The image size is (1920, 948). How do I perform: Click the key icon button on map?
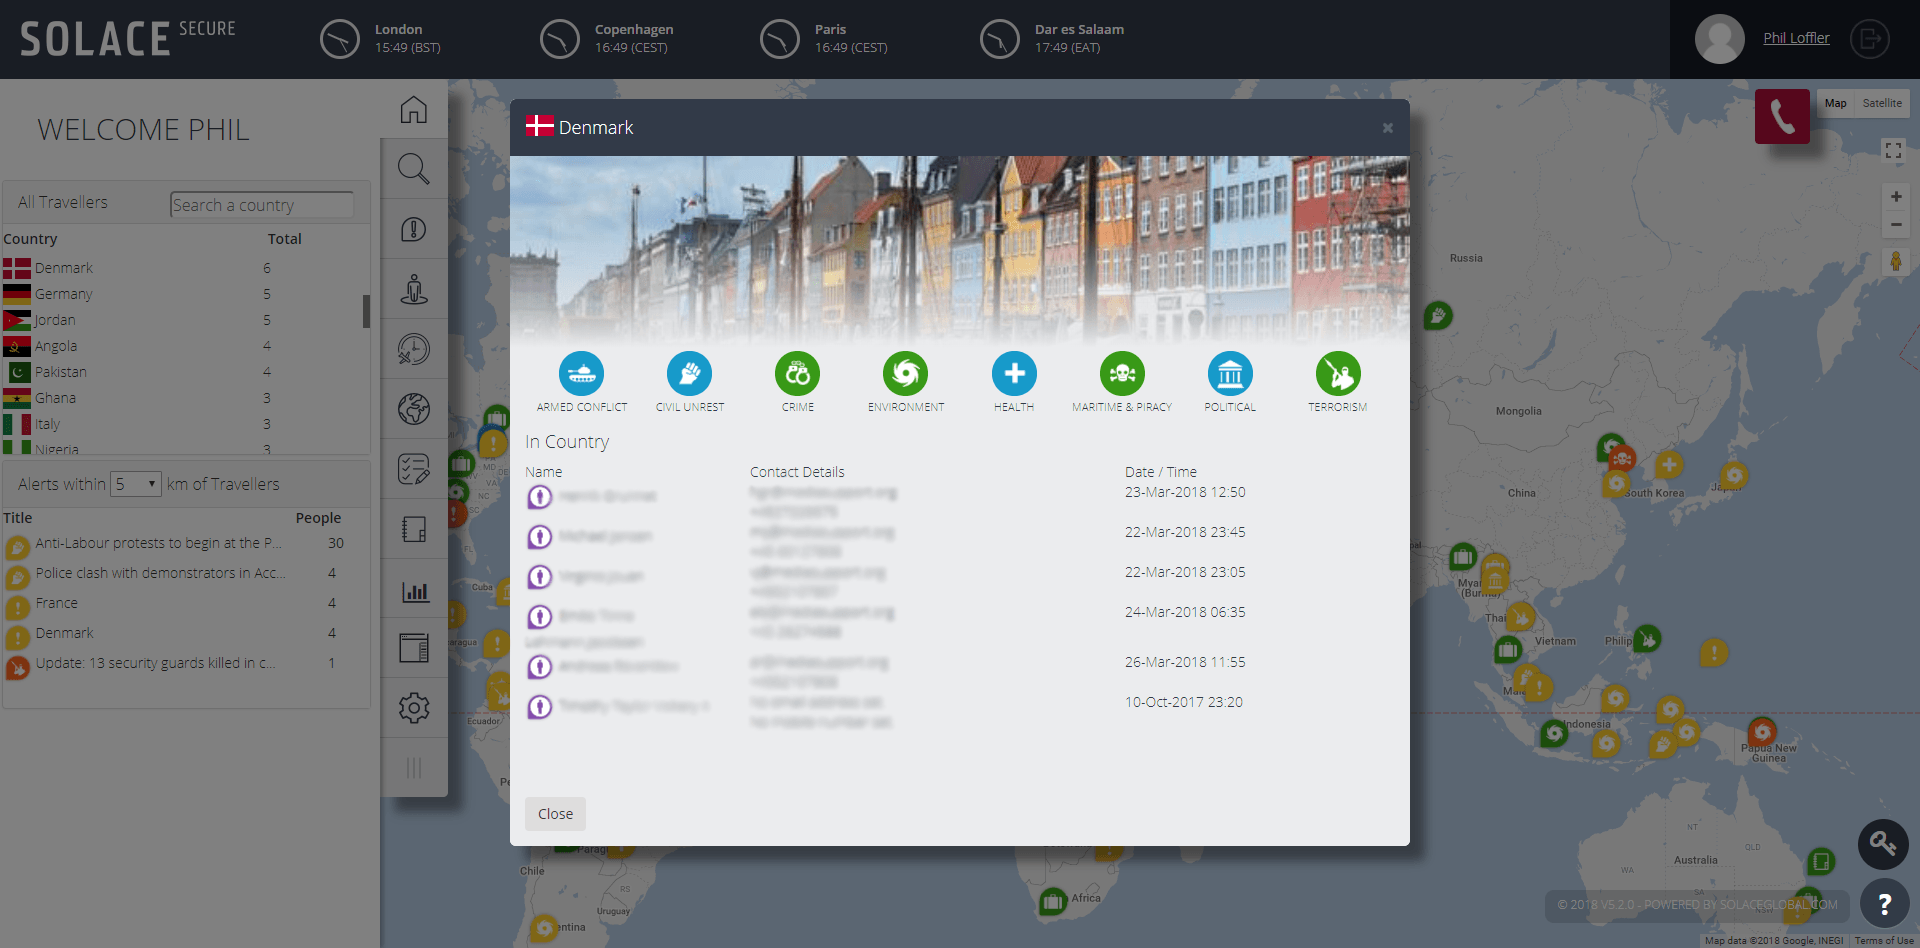coord(1883,843)
